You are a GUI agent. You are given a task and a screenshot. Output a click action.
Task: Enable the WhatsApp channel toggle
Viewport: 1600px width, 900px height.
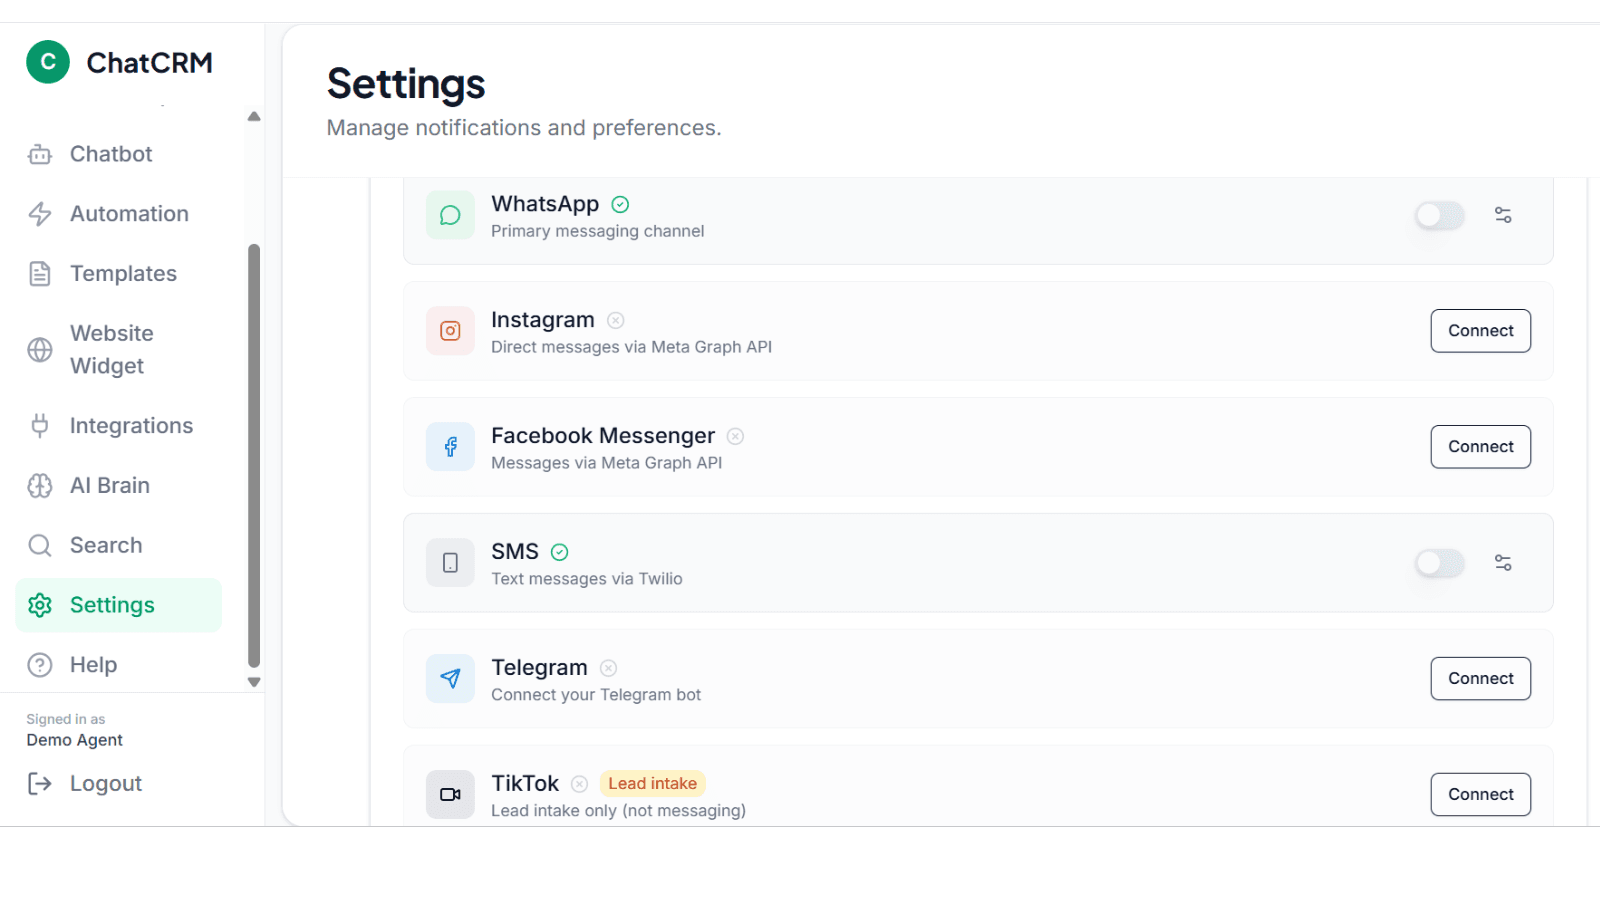1439,215
